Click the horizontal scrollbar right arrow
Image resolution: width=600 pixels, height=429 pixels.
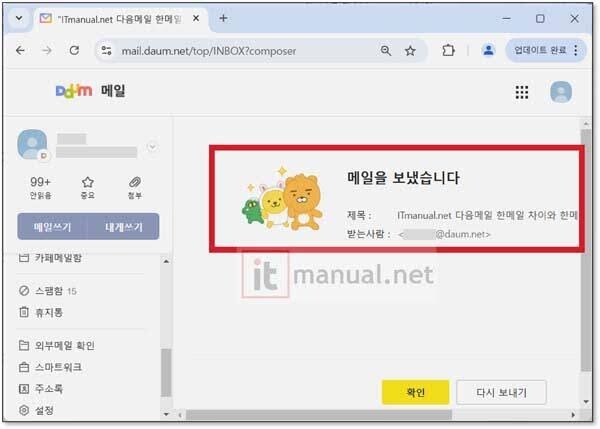point(573,415)
